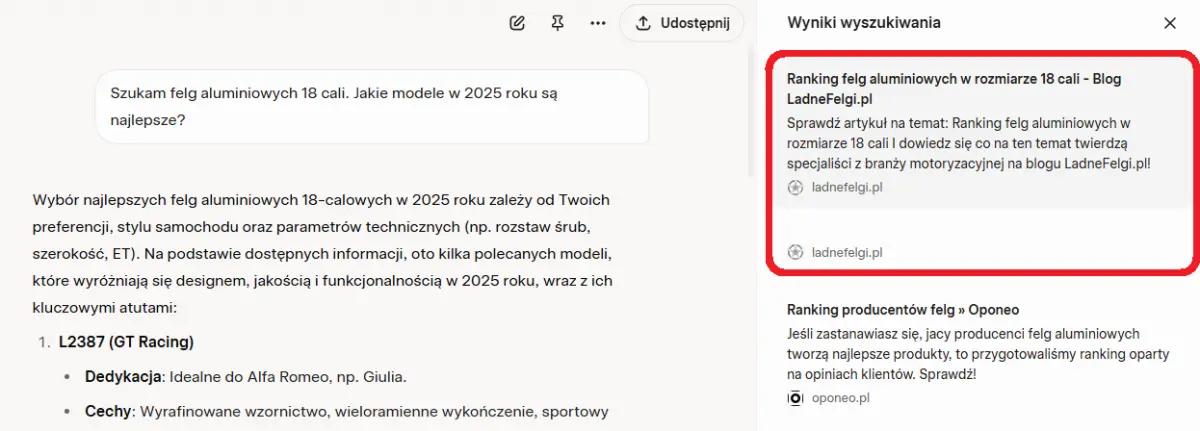Click the oponeo.pl favicon icon

pyautogui.click(x=796, y=397)
